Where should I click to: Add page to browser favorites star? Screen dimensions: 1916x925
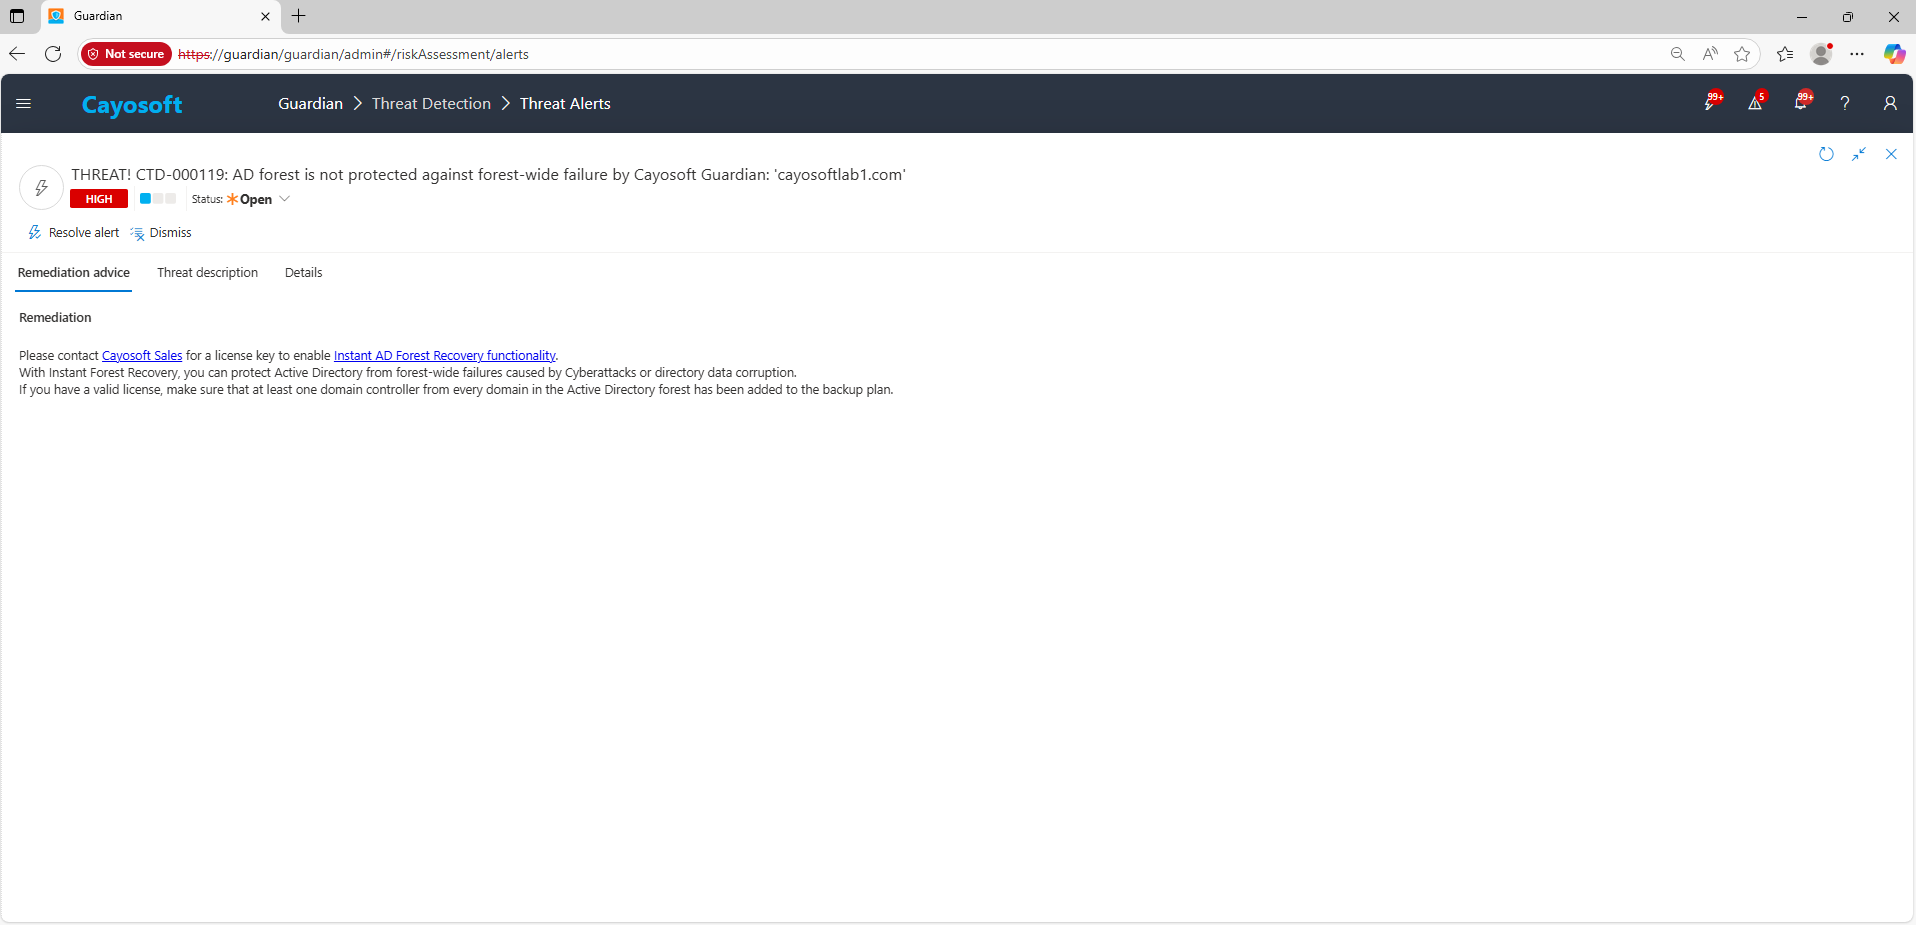pyautogui.click(x=1742, y=54)
